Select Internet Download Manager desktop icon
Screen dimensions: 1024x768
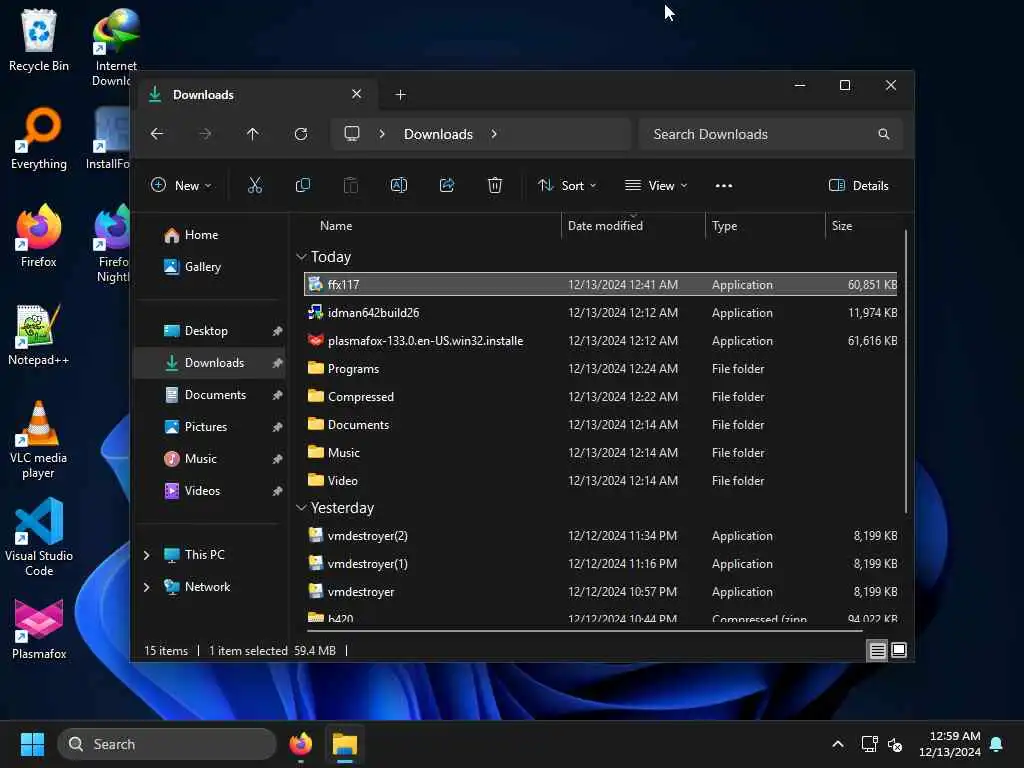(115, 48)
